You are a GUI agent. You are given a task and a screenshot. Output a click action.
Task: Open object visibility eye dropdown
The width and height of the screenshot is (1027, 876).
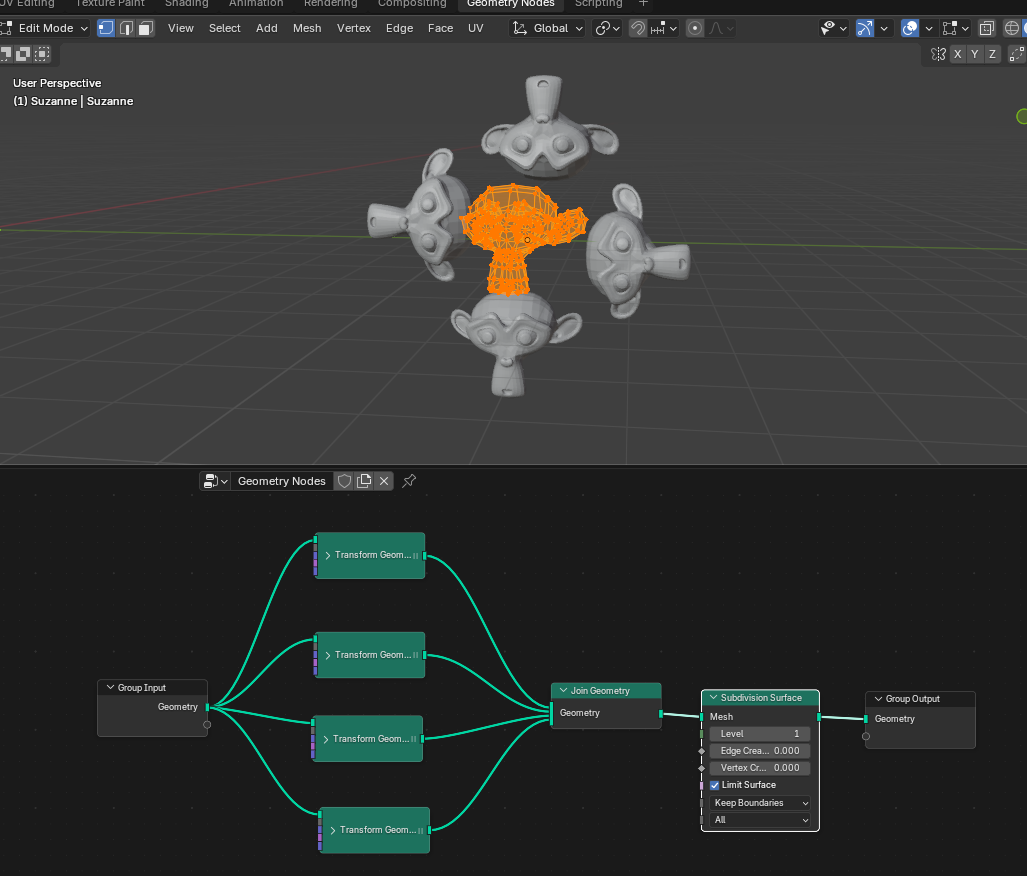(x=834, y=28)
